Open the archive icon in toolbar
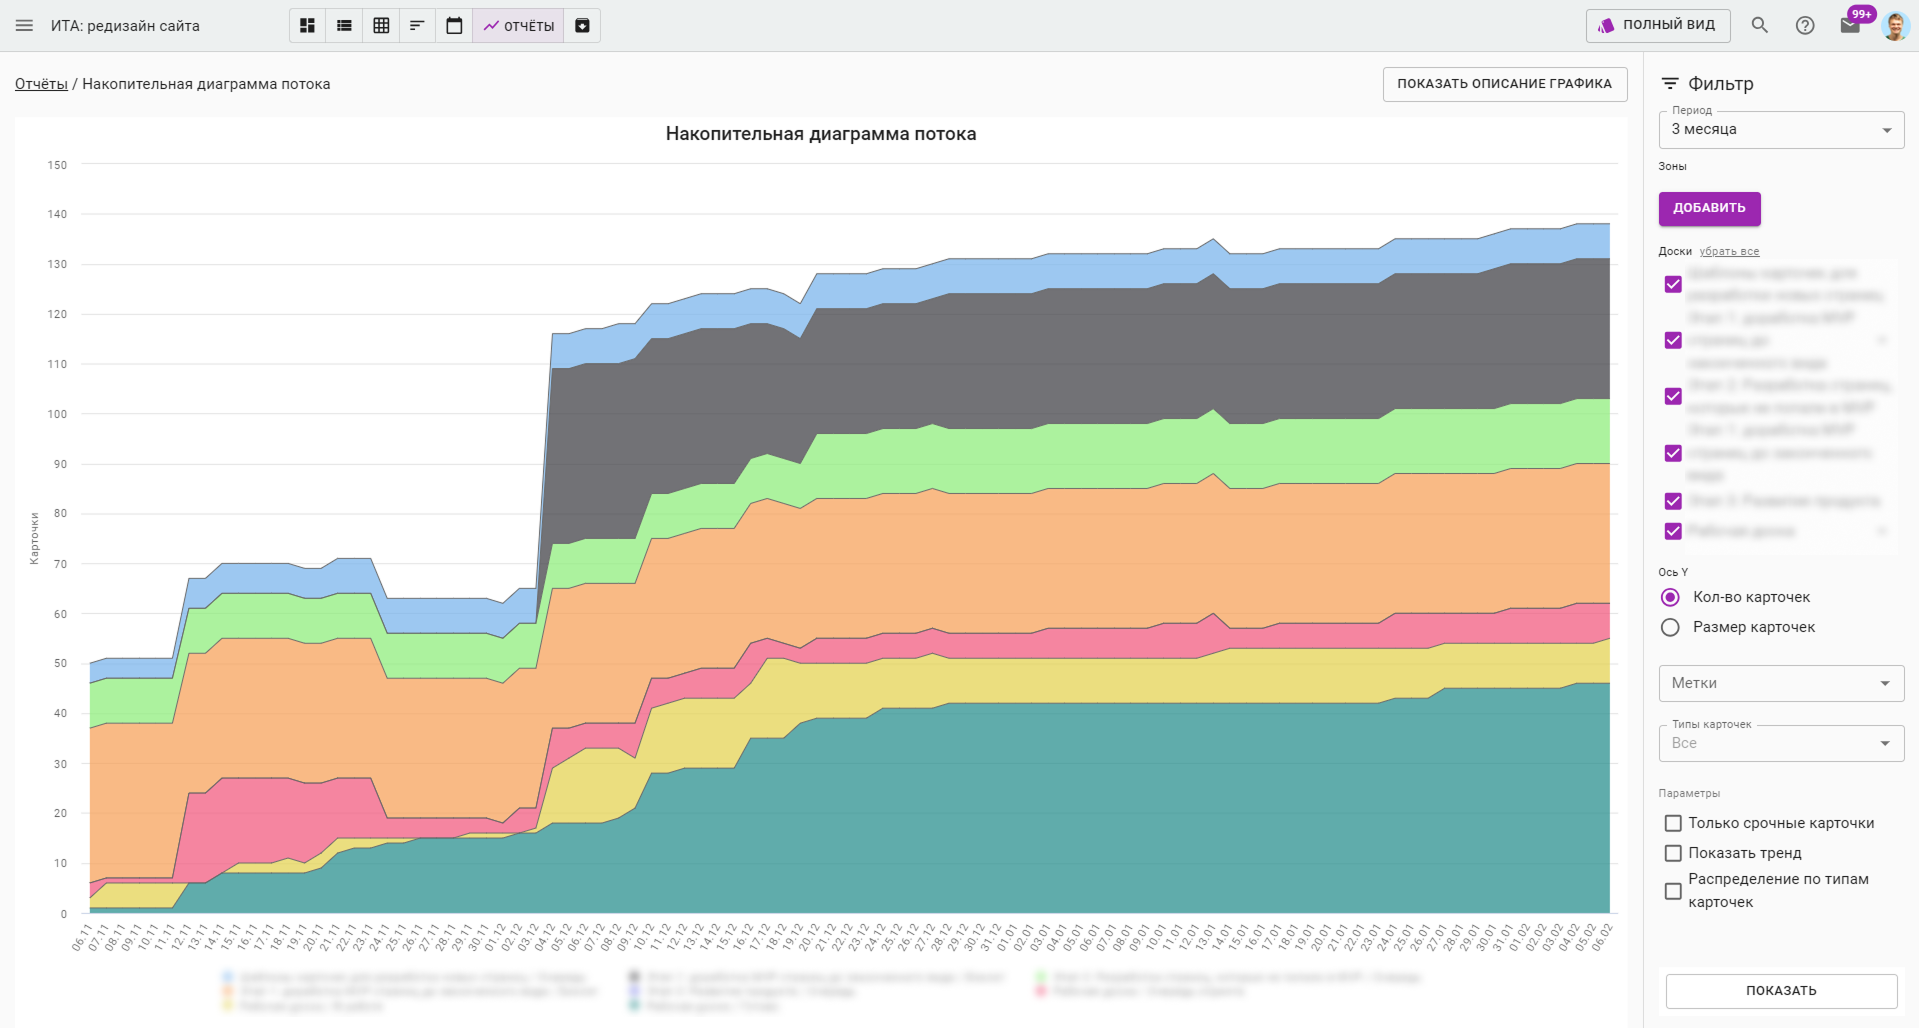The image size is (1919, 1028). (582, 26)
